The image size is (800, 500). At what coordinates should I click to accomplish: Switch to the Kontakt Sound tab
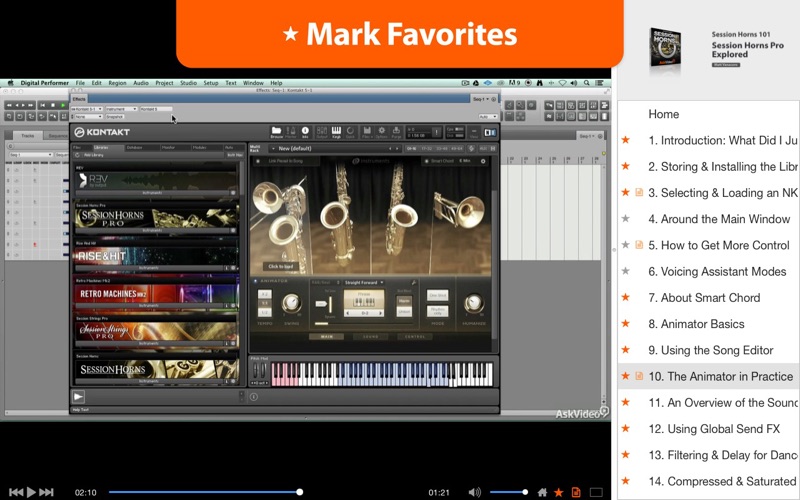pyautogui.click(x=370, y=337)
